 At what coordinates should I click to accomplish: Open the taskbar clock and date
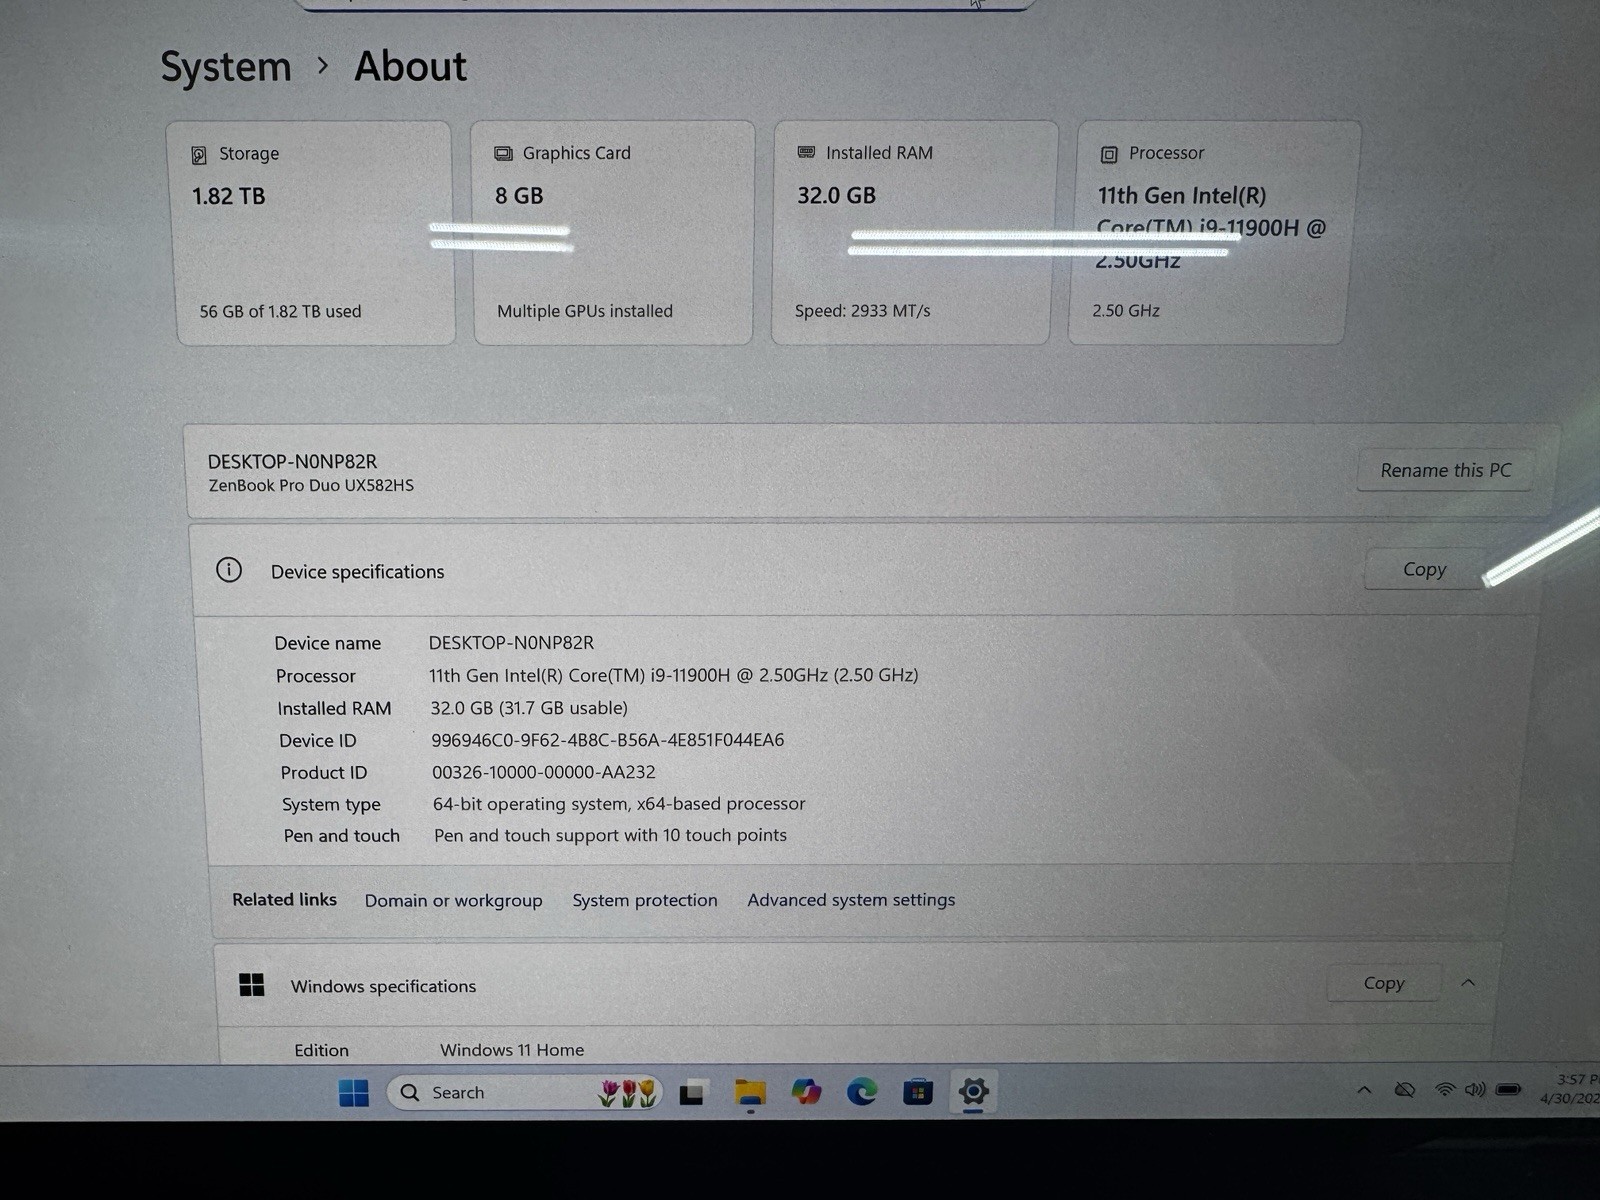[1571, 1088]
